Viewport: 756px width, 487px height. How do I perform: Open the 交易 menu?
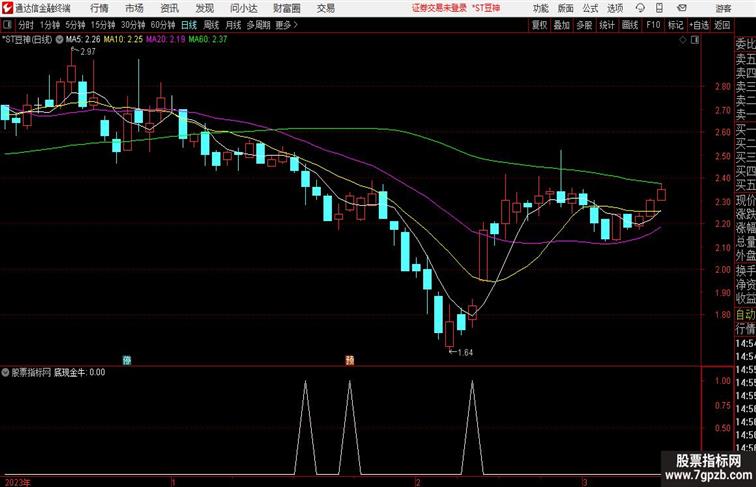pyautogui.click(x=325, y=8)
